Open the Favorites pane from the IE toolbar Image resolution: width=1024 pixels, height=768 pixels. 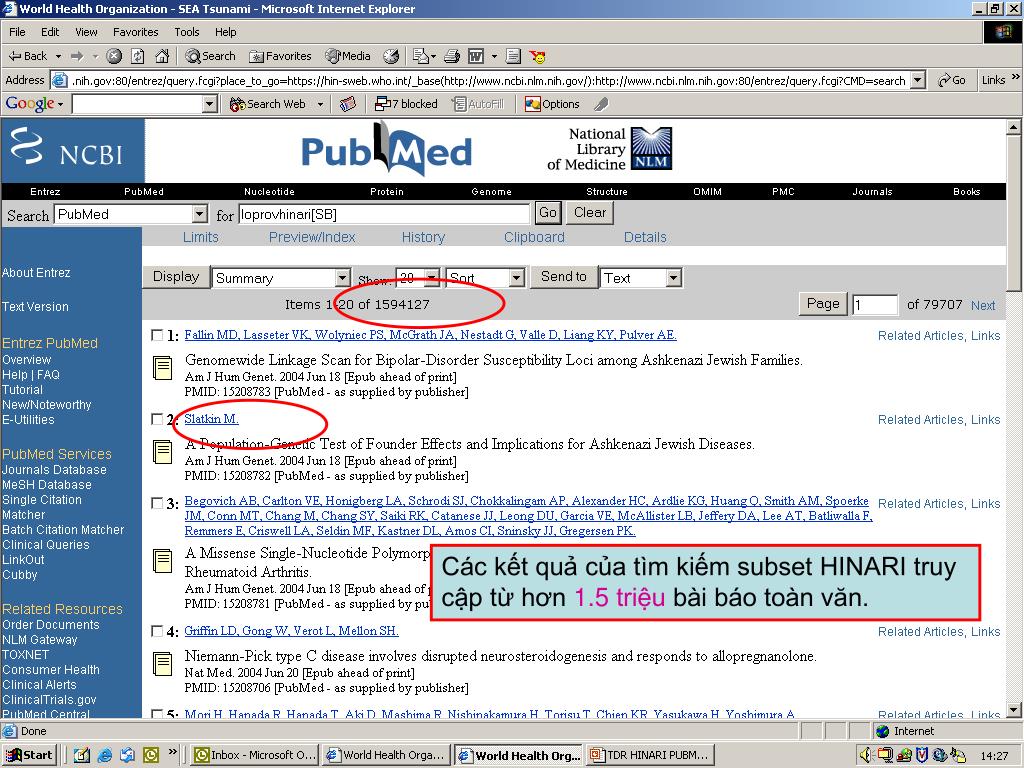click(x=280, y=56)
